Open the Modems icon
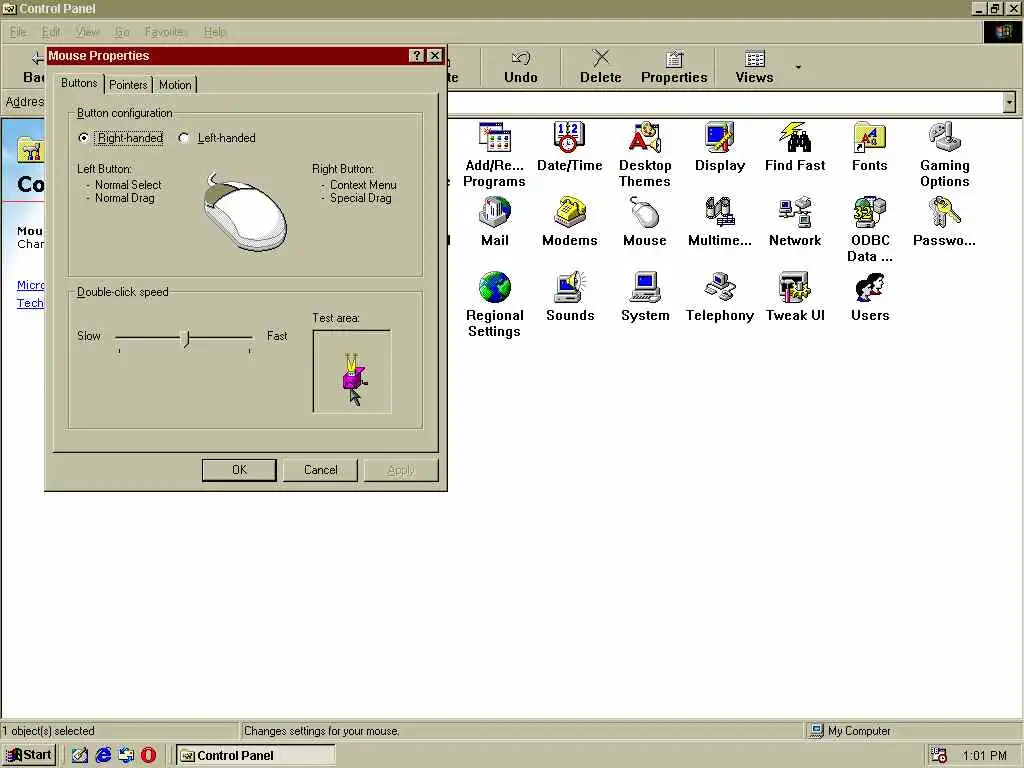The height and width of the screenshot is (768, 1024). [569, 222]
